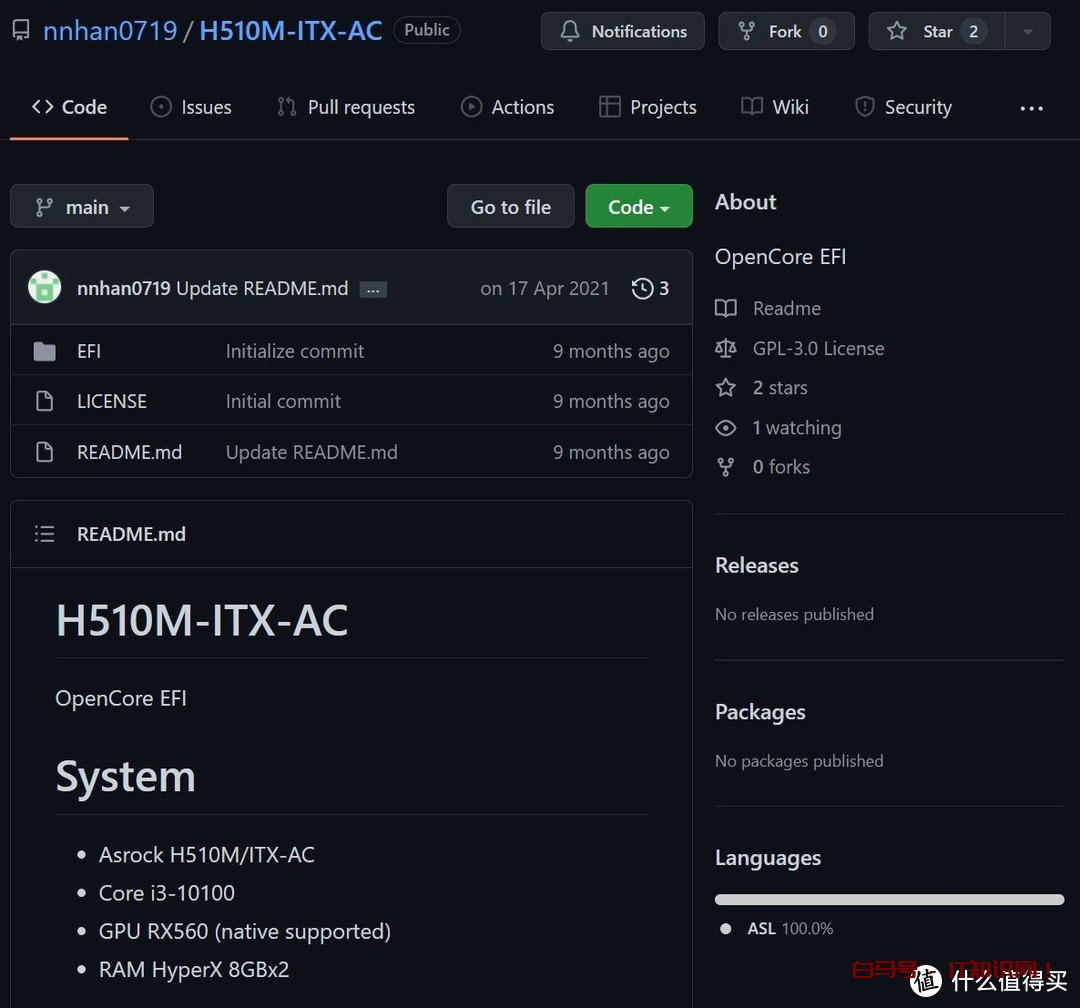Click the nnhan0719 avatar in commit row
This screenshot has width=1080, height=1008.
click(x=44, y=288)
